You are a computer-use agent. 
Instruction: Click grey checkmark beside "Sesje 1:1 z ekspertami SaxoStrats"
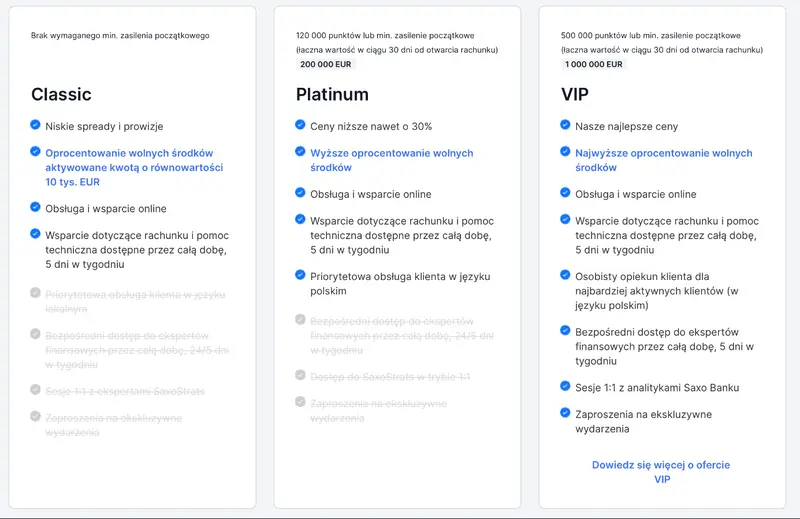[x=36, y=390]
